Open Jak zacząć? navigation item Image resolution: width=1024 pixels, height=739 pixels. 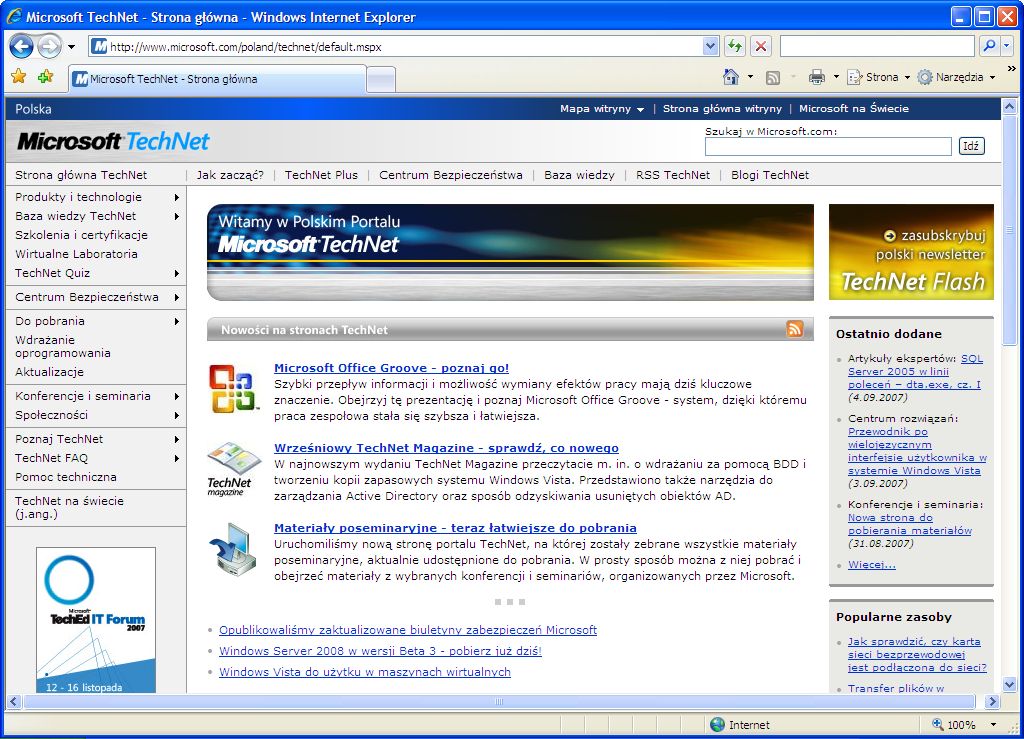(x=230, y=175)
